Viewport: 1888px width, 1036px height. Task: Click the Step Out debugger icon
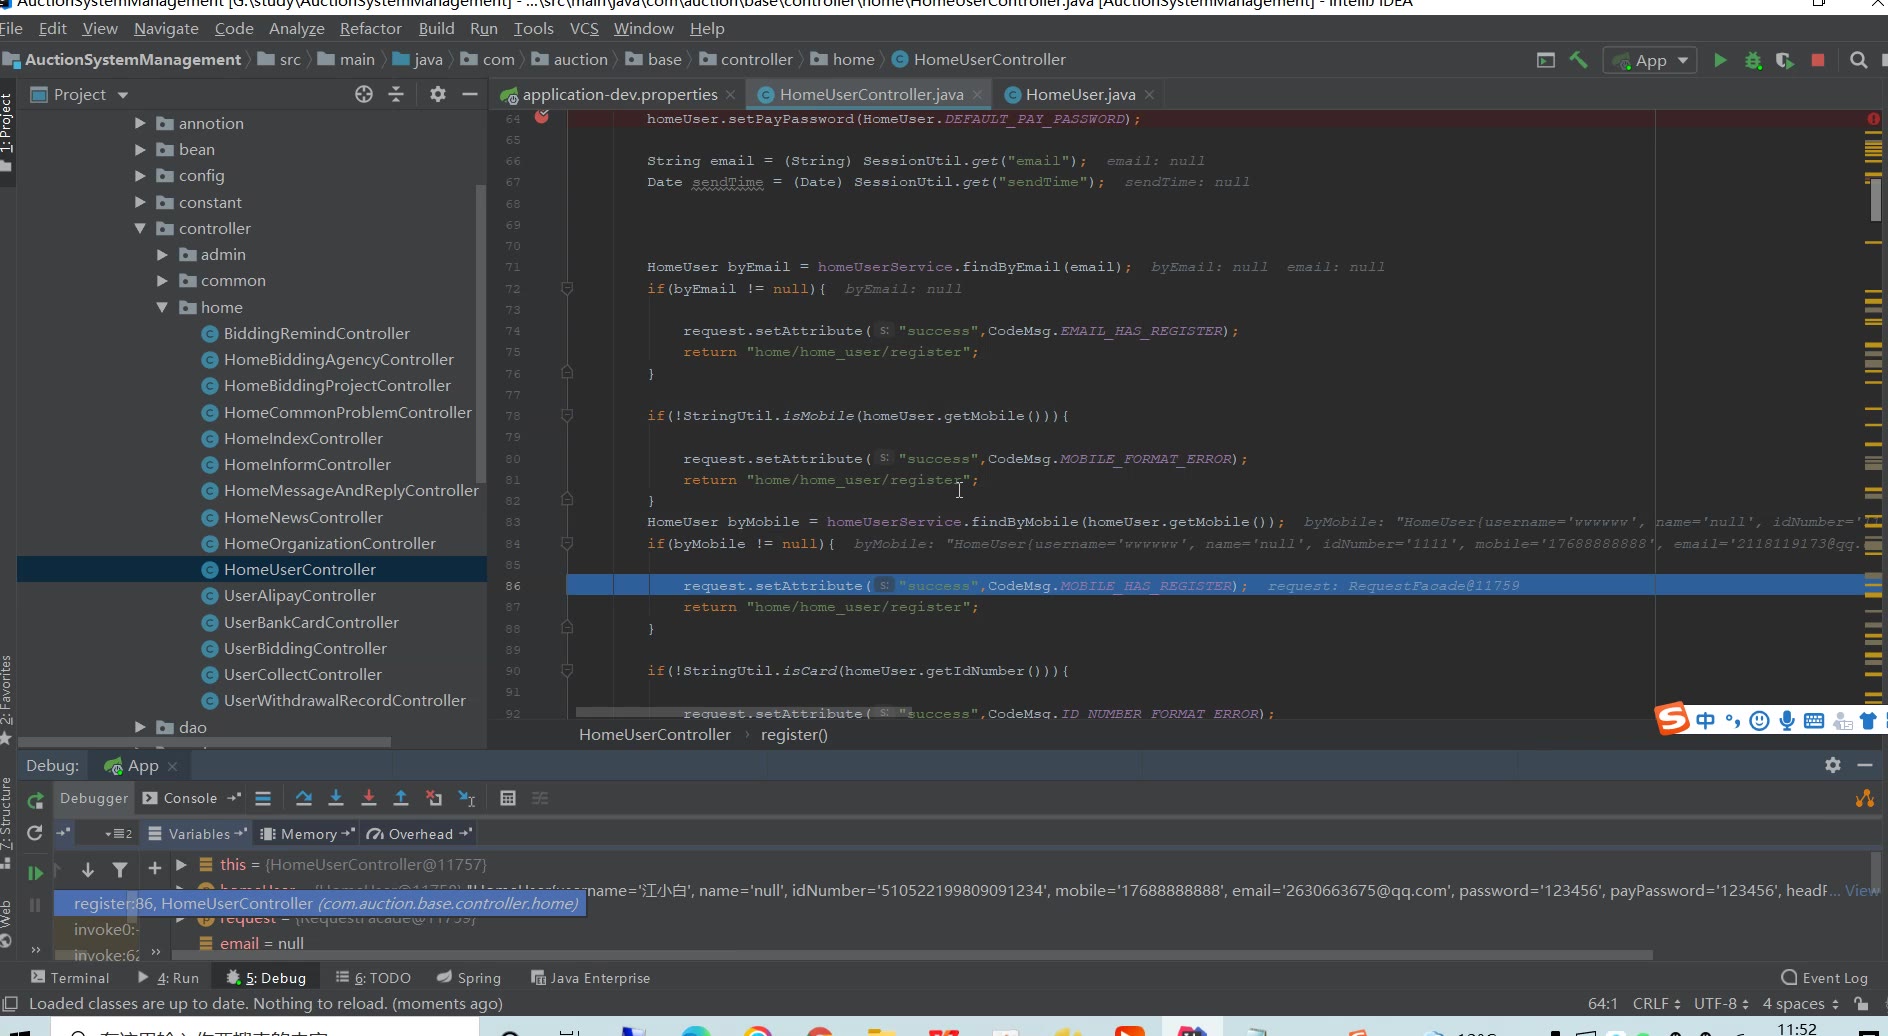pyautogui.click(x=401, y=798)
